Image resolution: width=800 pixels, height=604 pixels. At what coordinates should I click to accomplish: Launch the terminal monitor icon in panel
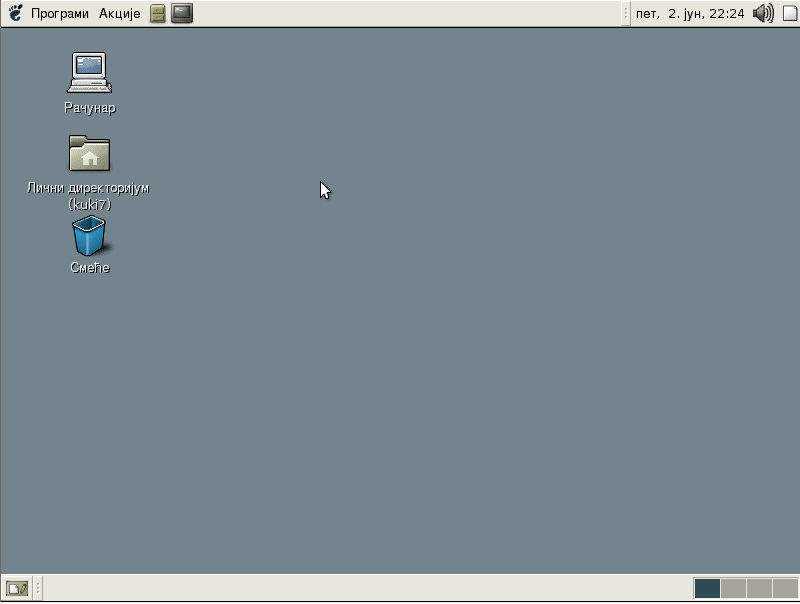point(182,14)
